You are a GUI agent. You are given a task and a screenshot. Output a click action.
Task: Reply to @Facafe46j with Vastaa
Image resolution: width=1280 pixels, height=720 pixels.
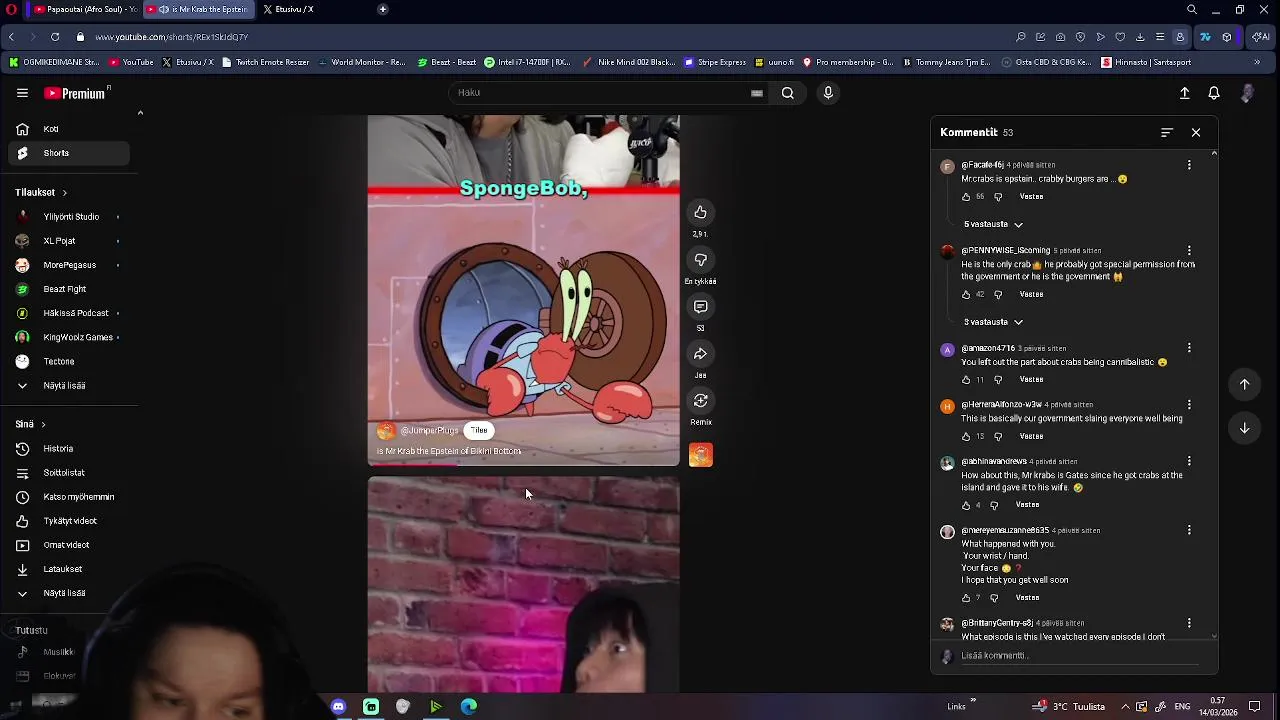tap(1031, 197)
